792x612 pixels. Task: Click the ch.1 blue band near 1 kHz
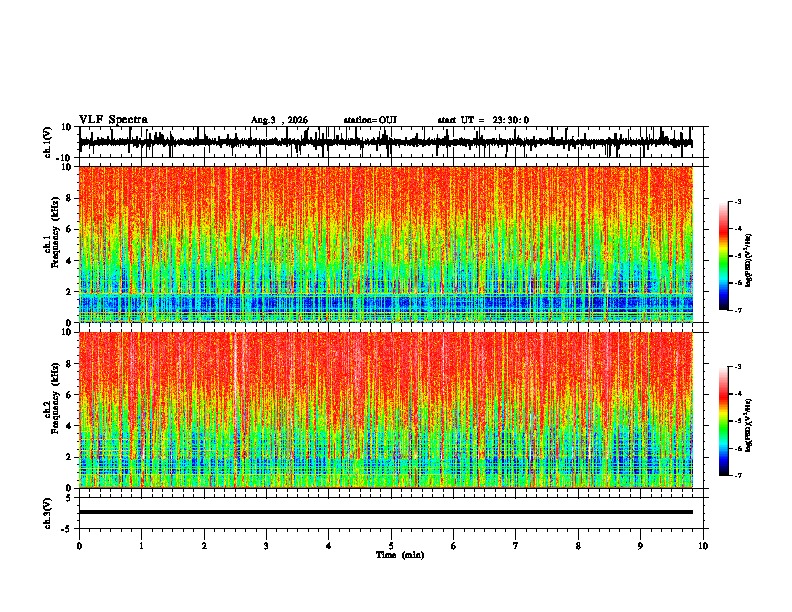[386, 304]
